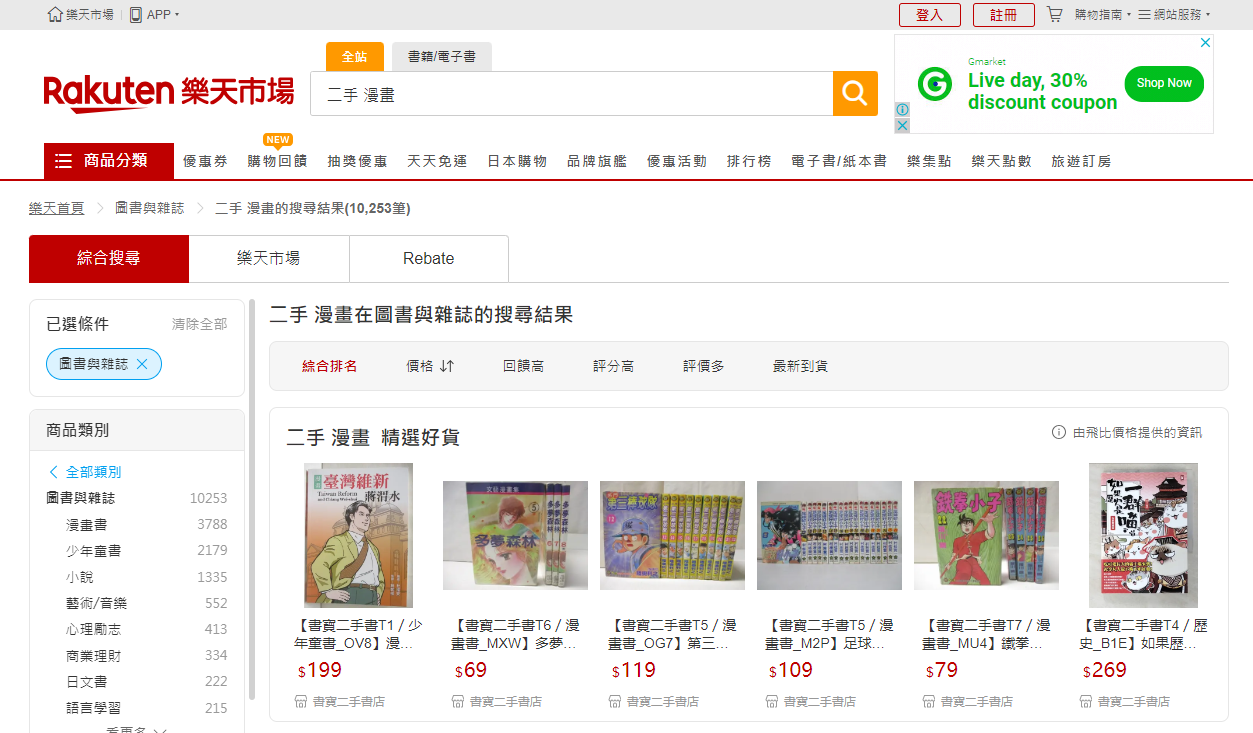Click the search box containing 二手 漫畫

pyautogui.click(x=571, y=94)
